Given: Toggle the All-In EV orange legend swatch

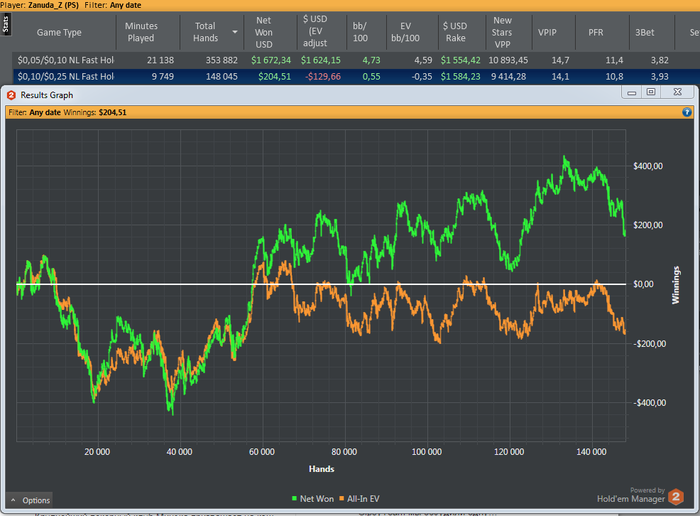Looking at the screenshot, I should coord(342,499).
